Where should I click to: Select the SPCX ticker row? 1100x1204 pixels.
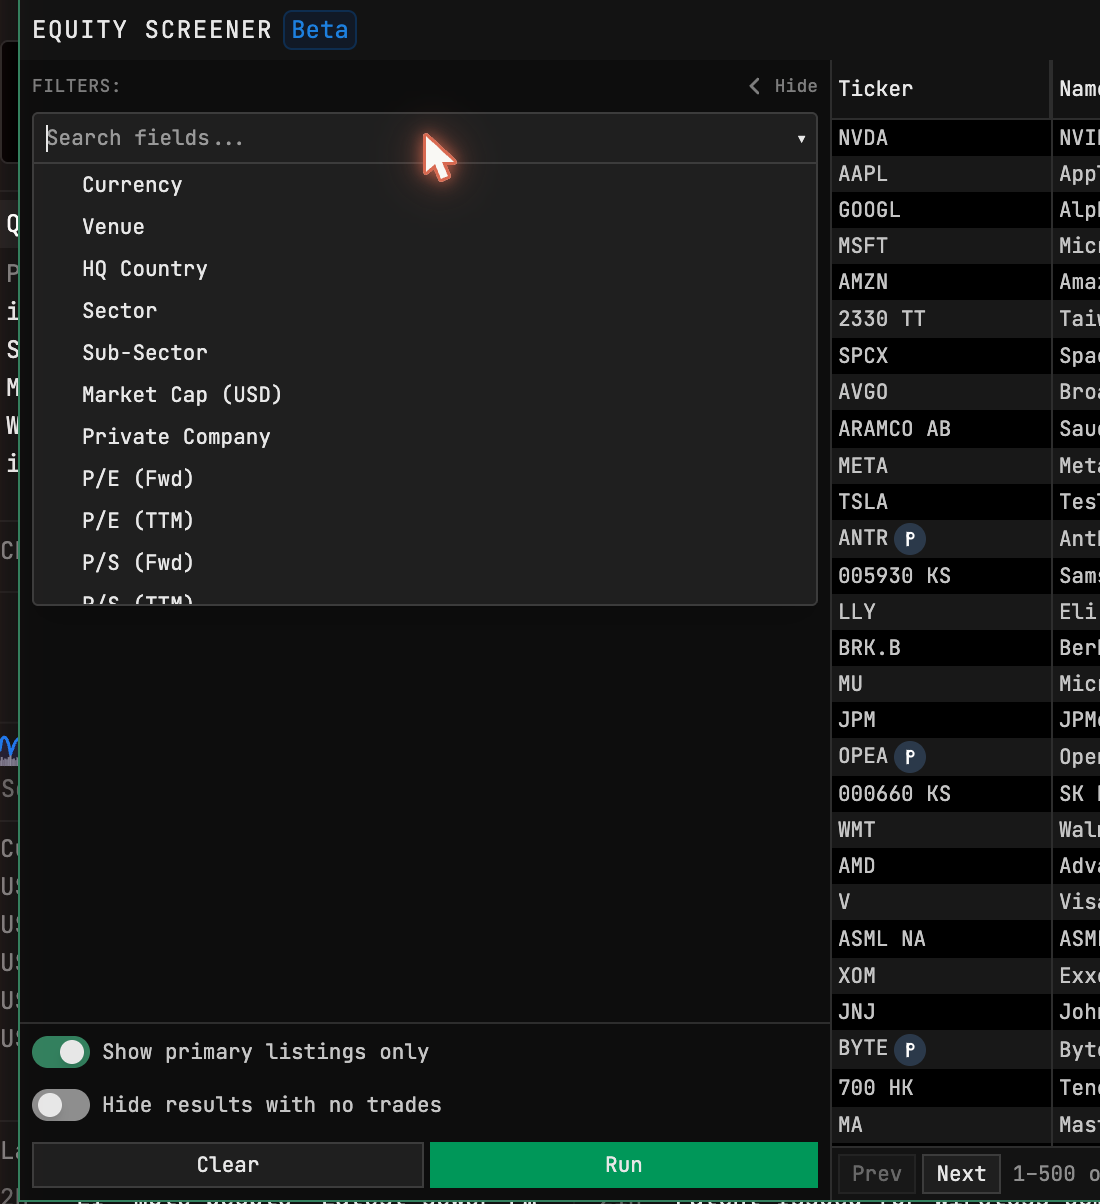click(x=941, y=356)
